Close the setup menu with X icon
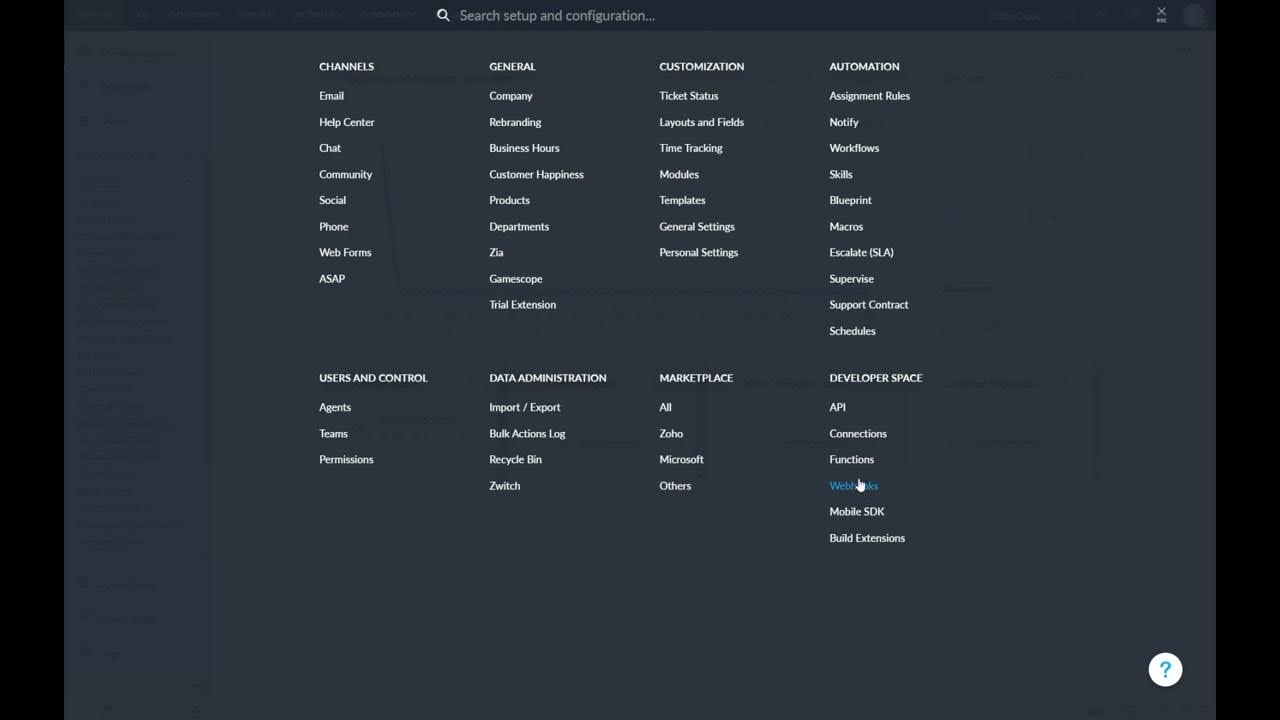 [x=1161, y=13]
